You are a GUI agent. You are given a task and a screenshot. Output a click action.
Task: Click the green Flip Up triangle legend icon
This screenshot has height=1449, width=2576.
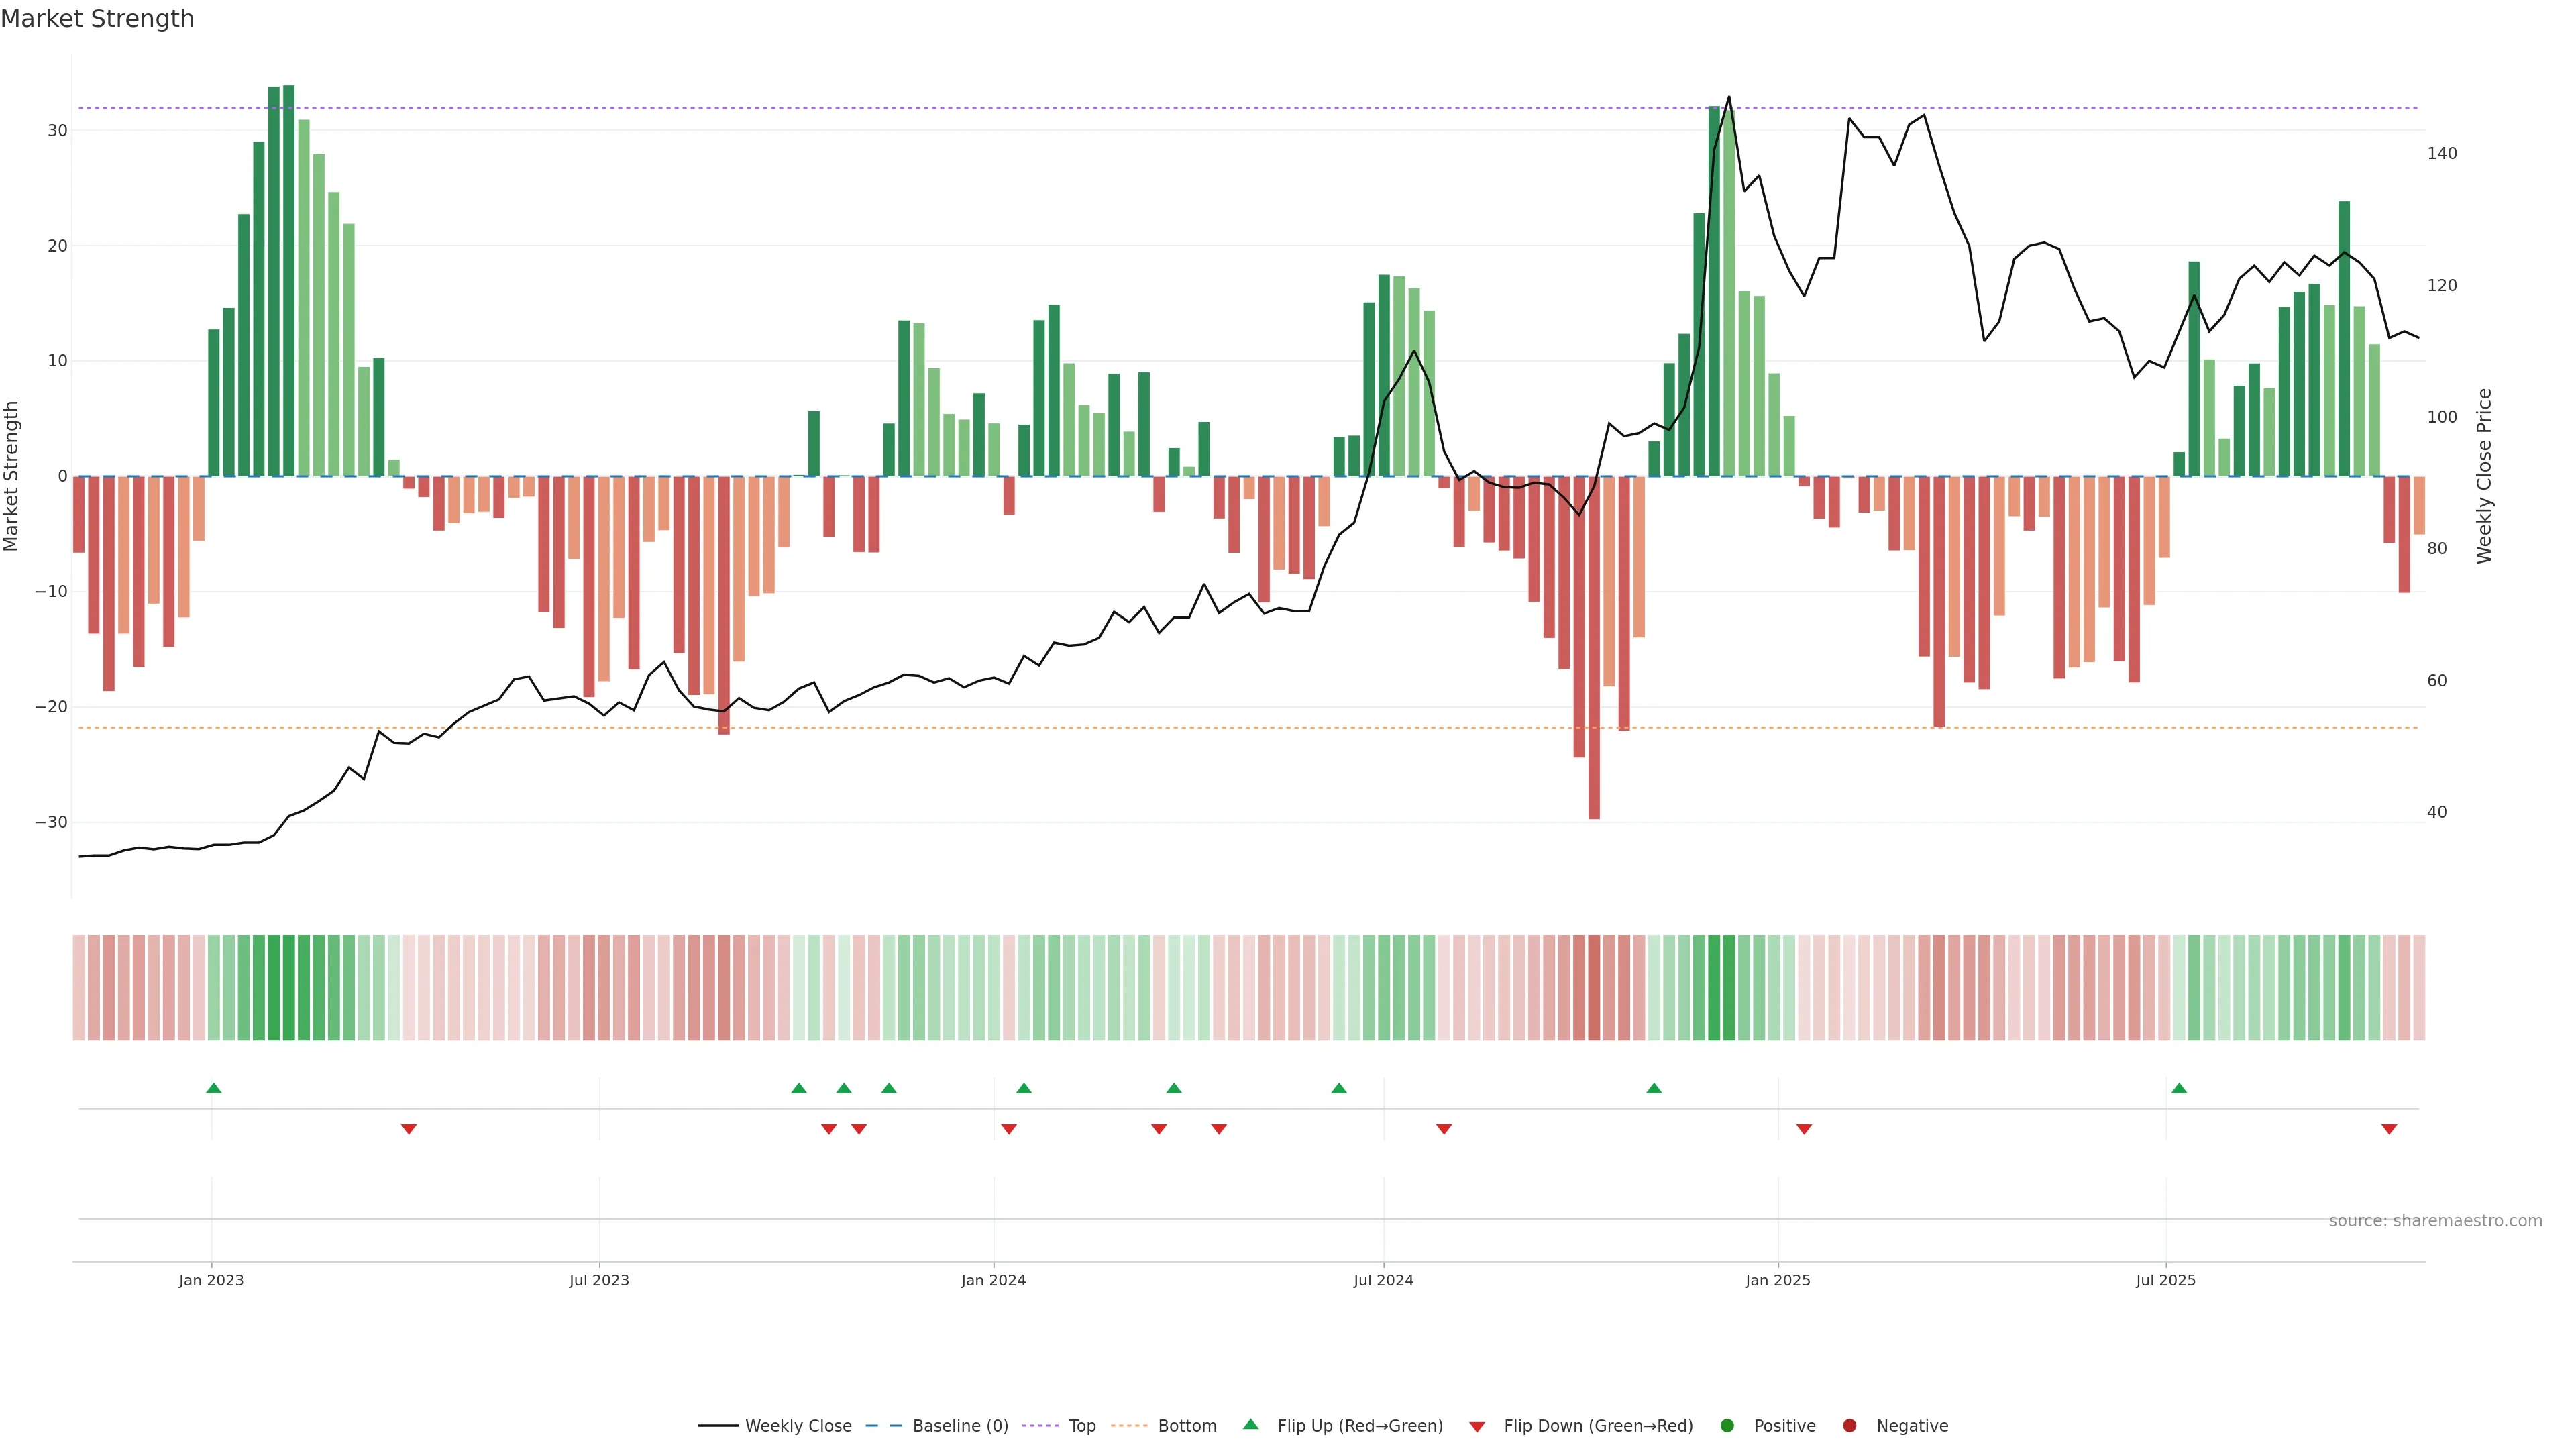[1250, 1425]
